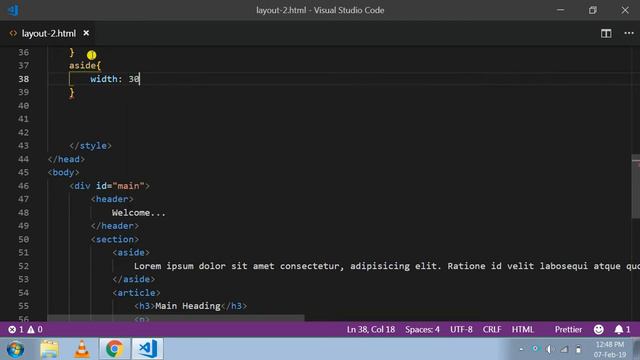
Task: Click the Visual Studio Code taskbar icon
Action: [147, 349]
